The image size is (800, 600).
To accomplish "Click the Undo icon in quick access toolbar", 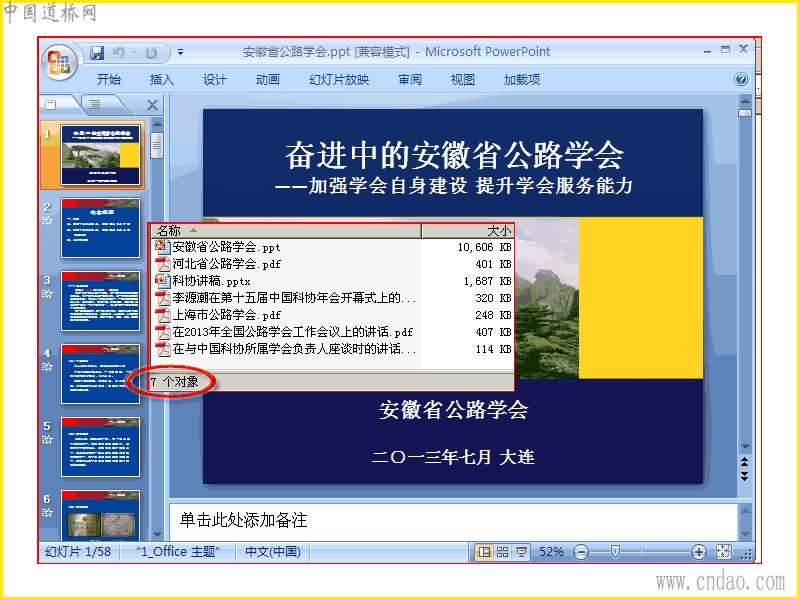I will [x=118, y=52].
